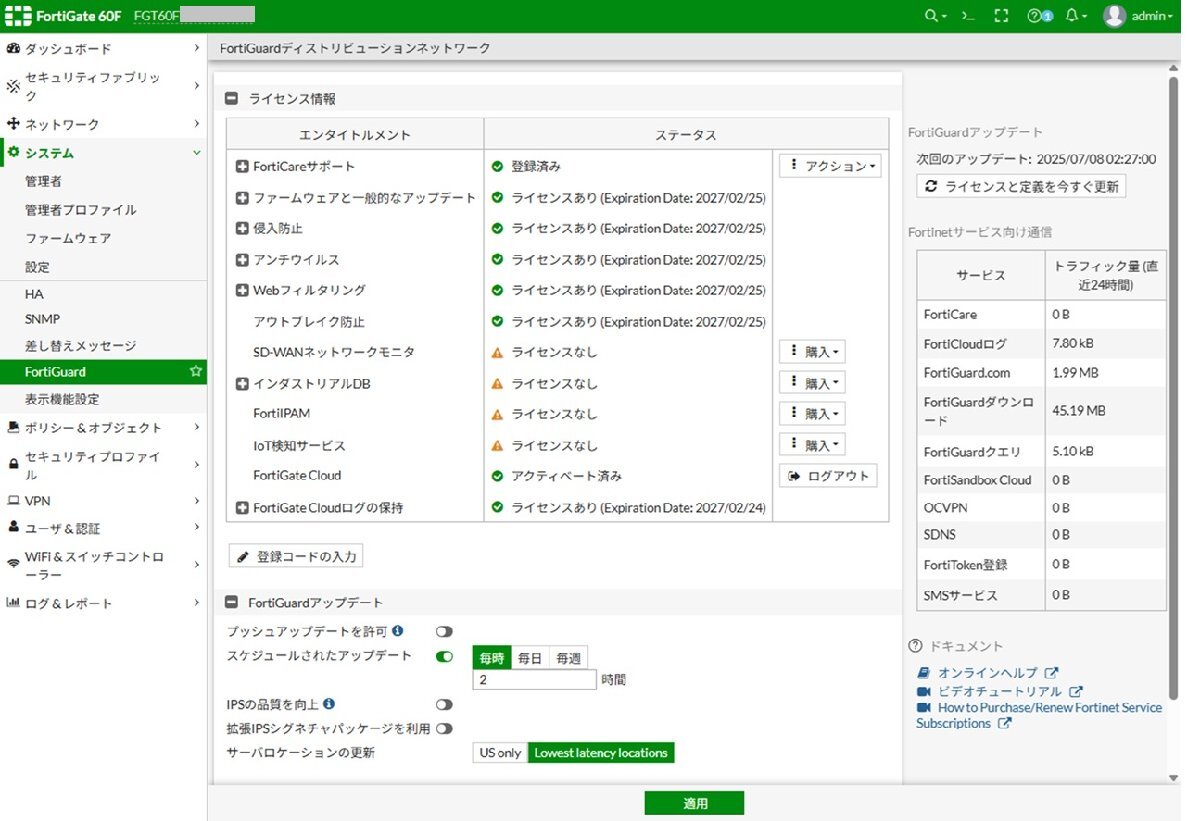Click the WiFi＆スイッチコントローラー wifi icon
This screenshot has height=821, width=1200.
pos(13,565)
